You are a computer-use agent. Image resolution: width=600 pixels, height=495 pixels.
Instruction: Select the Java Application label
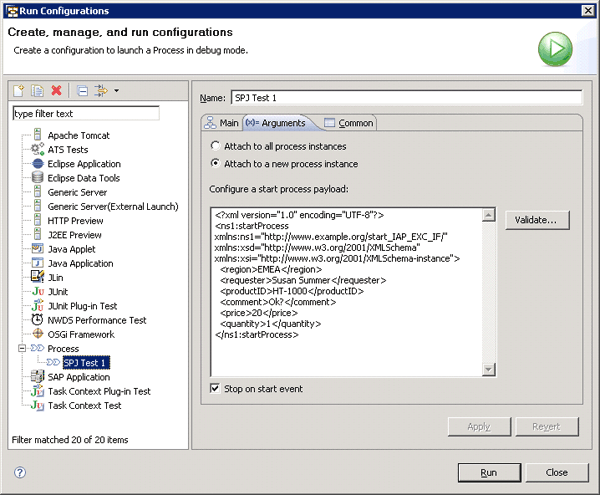(80, 263)
